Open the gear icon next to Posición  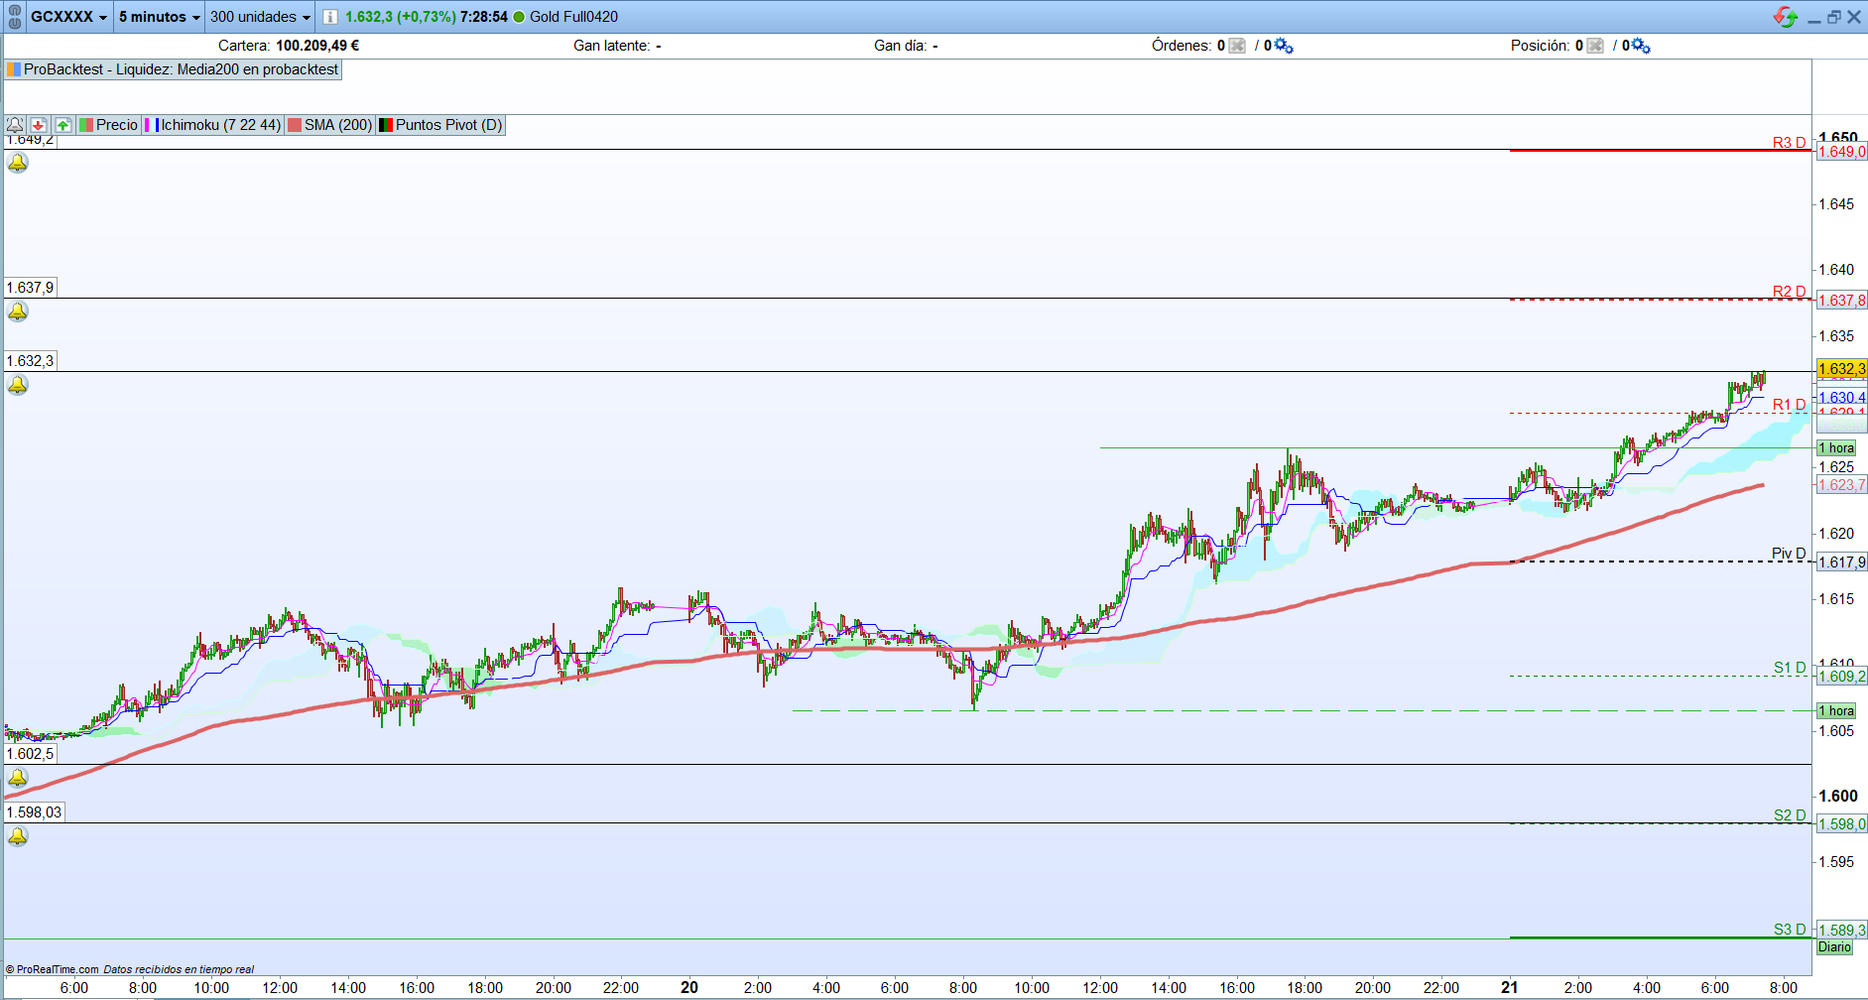[1641, 46]
